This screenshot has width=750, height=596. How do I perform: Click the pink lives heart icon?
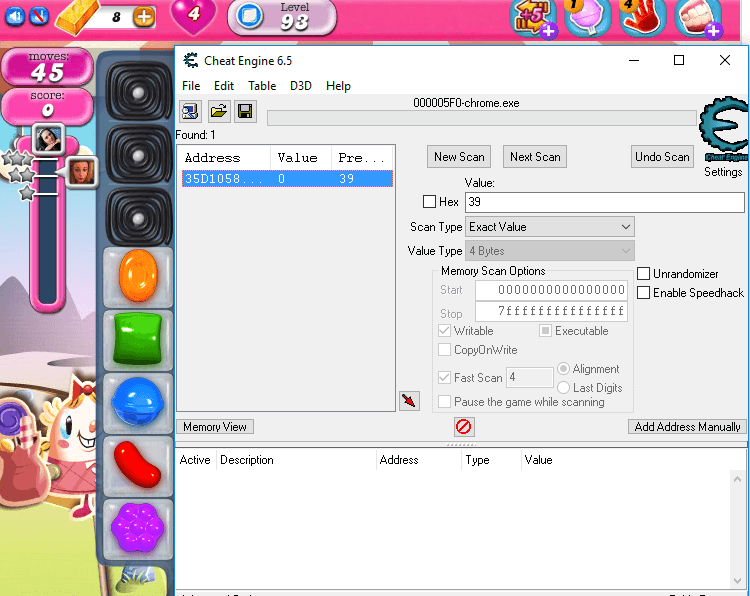point(193,16)
